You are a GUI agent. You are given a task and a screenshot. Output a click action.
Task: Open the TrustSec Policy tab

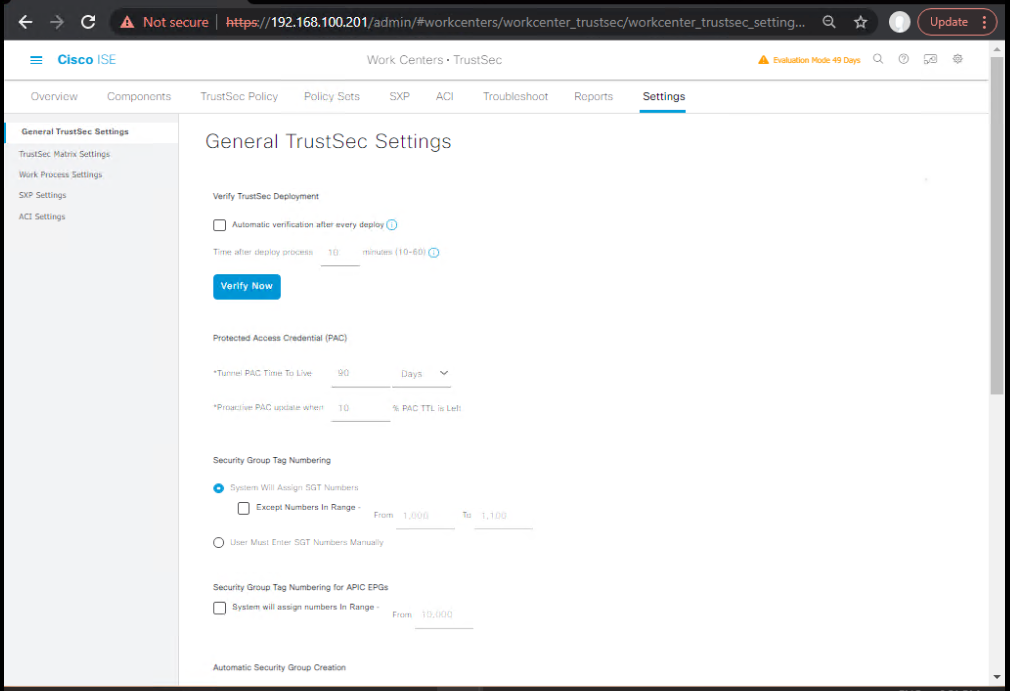click(239, 97)
